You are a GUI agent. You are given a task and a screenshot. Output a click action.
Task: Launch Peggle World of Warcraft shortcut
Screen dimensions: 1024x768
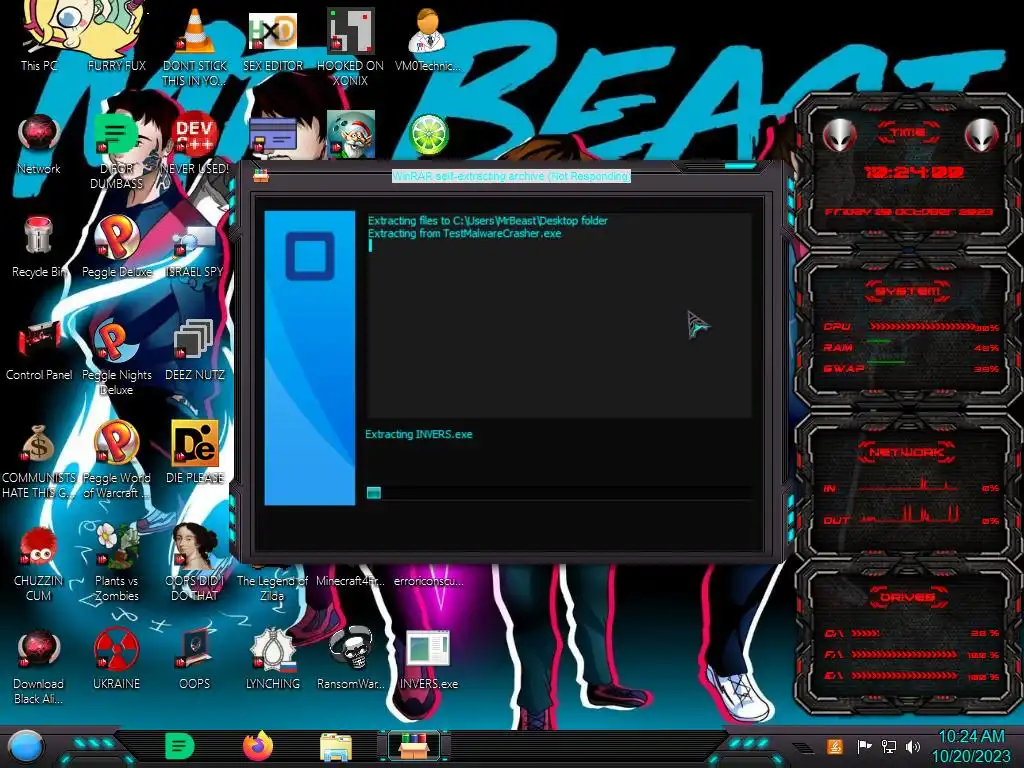click(116, 461)
